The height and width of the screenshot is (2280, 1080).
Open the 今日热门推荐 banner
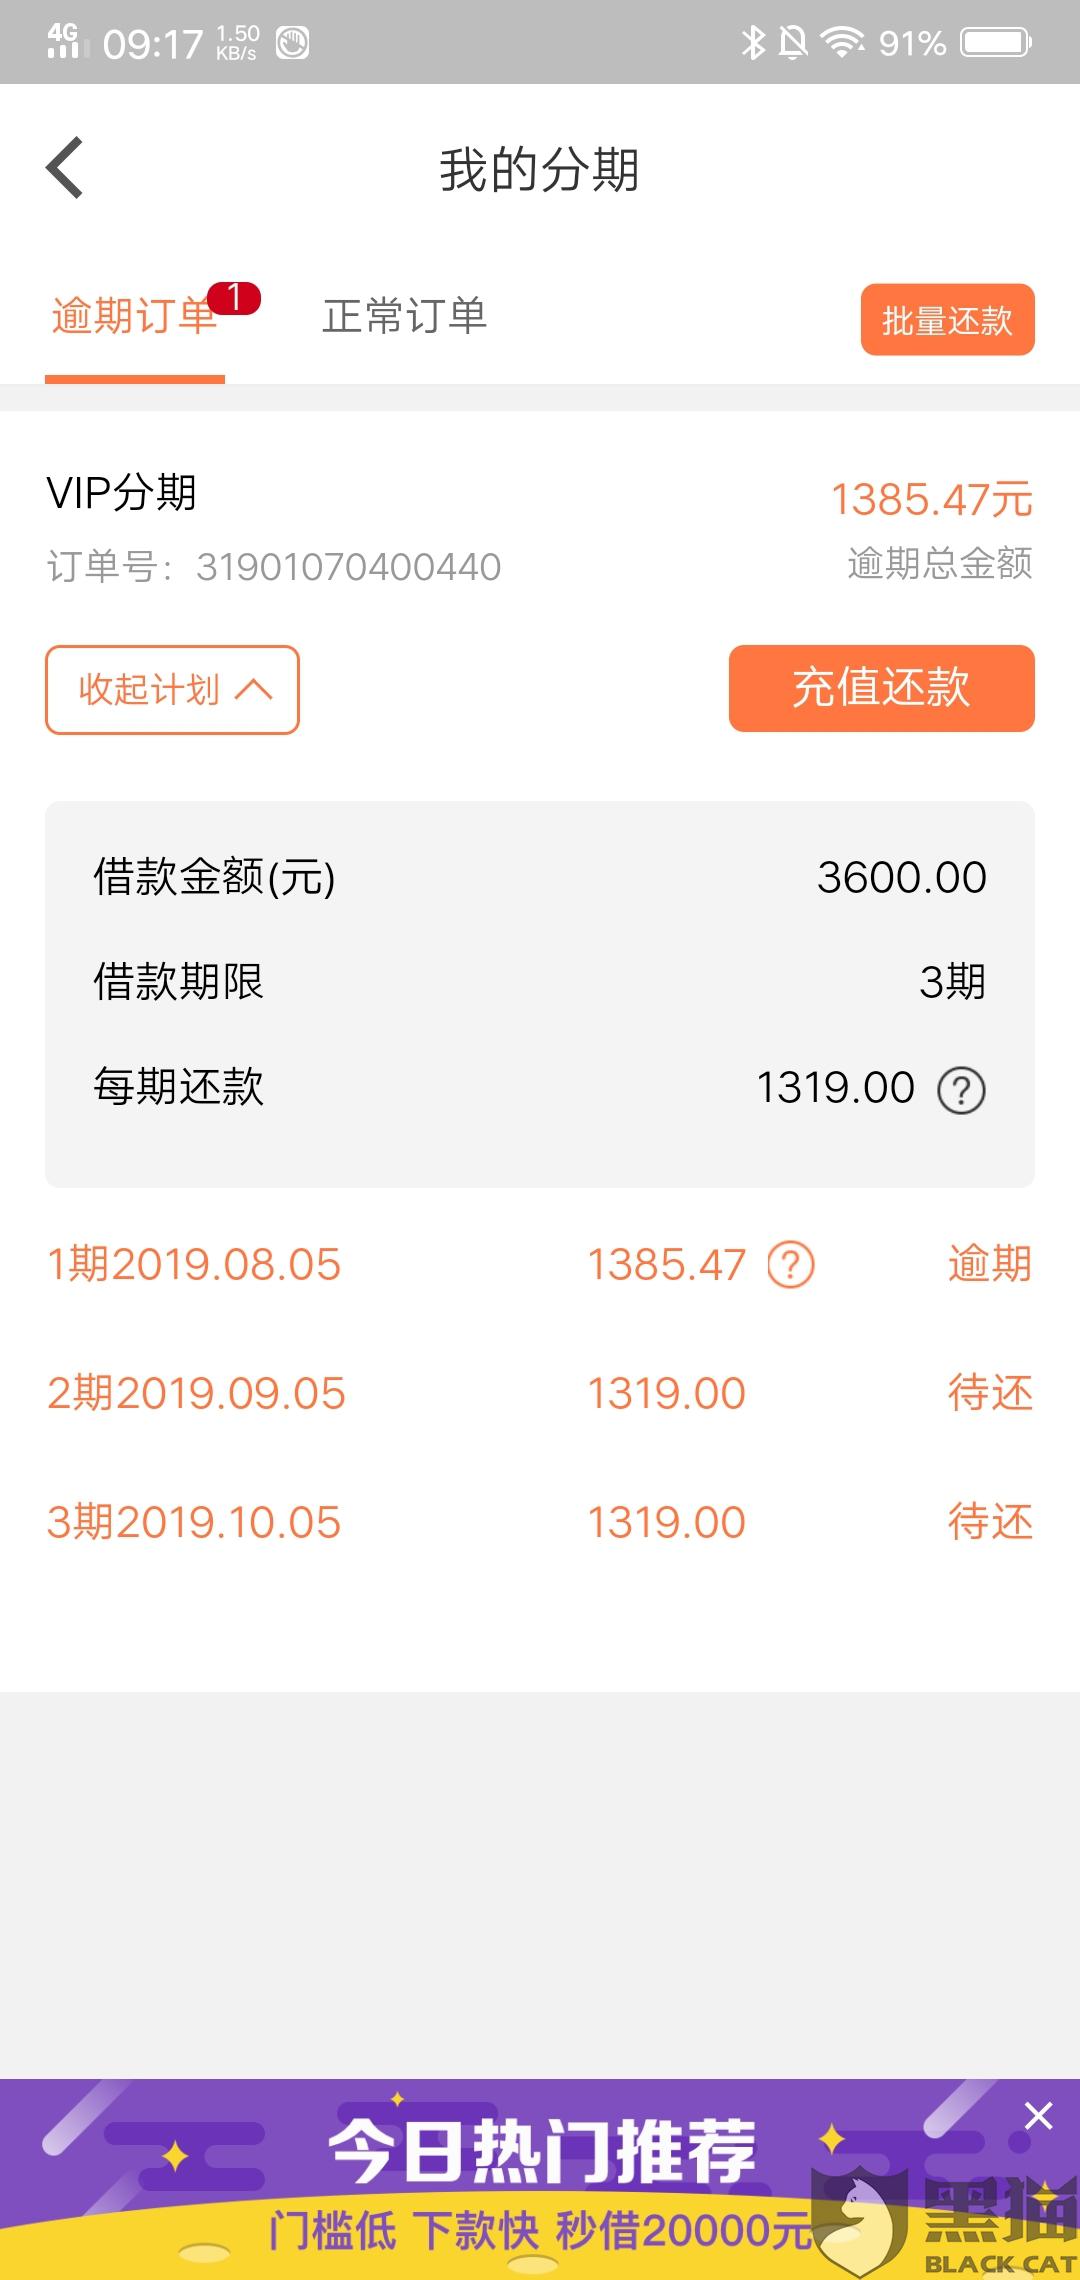coord(540,2180)
